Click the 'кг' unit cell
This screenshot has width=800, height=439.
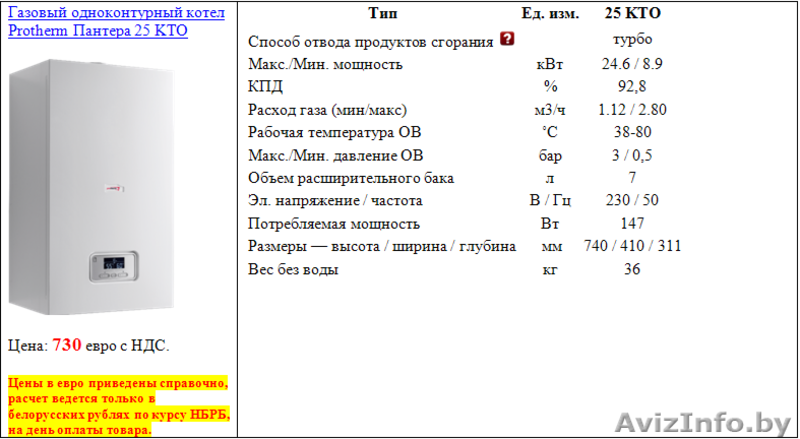pyautogui.click(x=550, y=270)
